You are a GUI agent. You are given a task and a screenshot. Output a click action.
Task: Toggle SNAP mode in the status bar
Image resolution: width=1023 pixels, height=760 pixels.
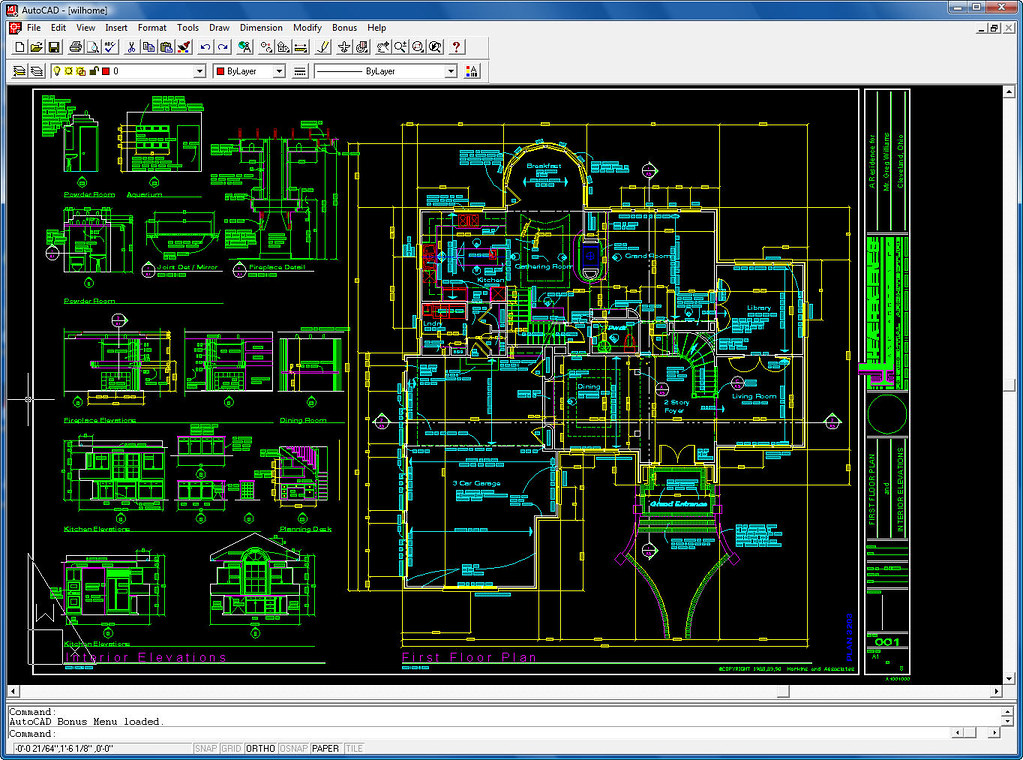[205, 748]
